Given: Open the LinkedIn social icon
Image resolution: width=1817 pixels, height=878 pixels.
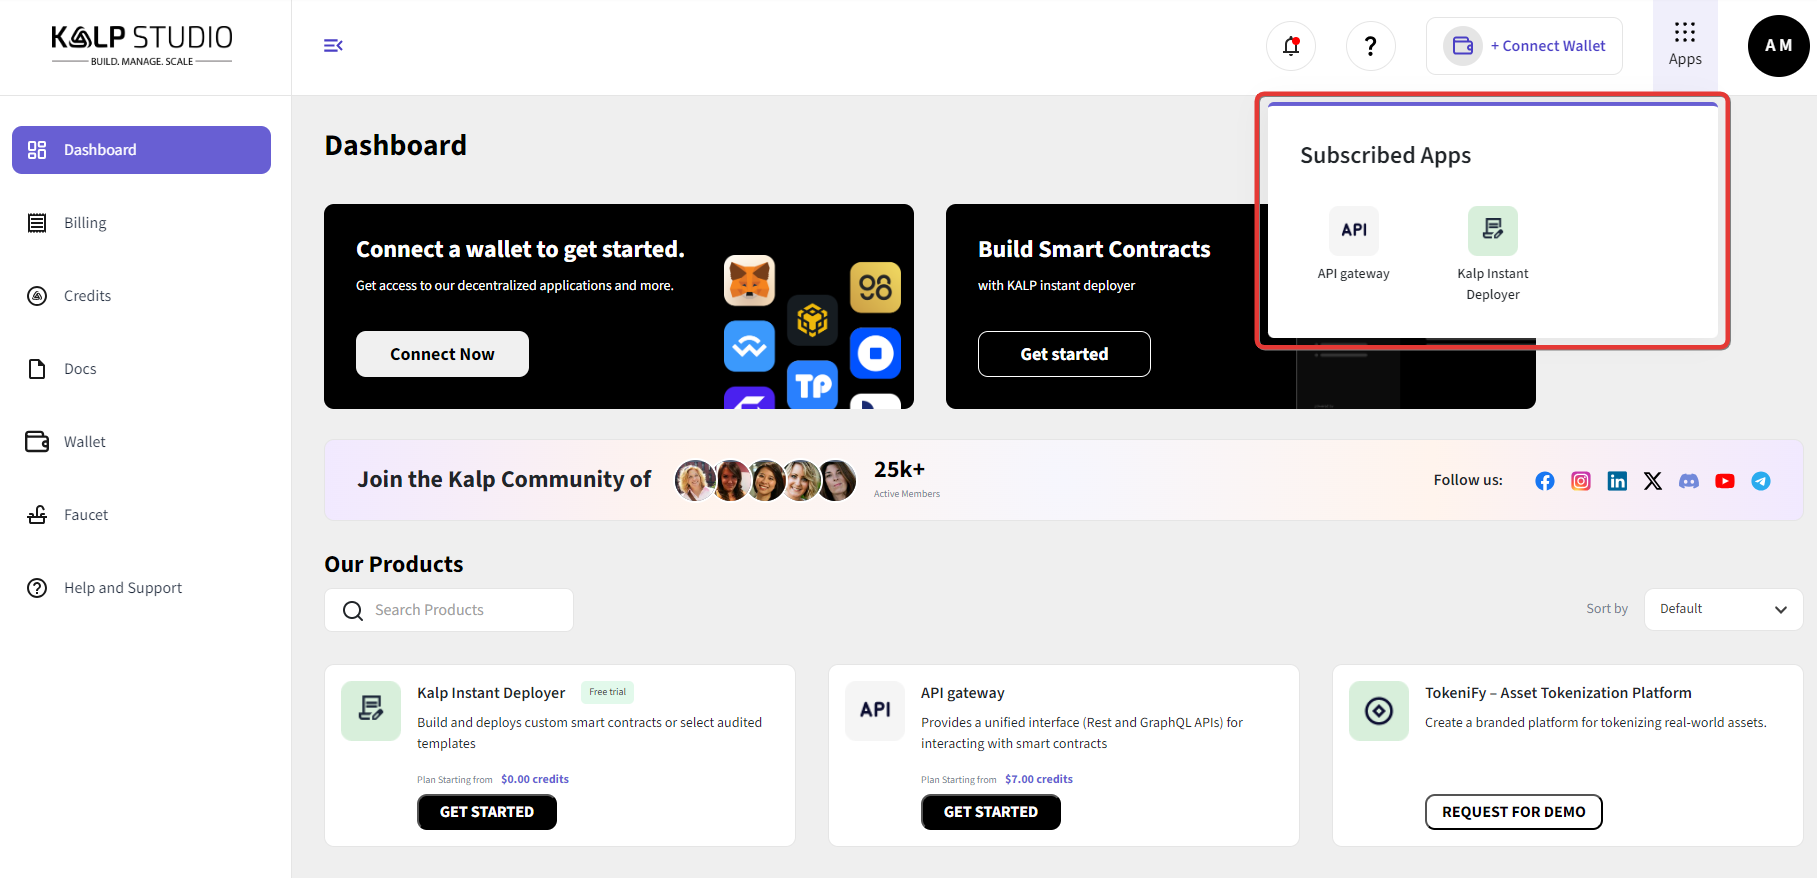Looking at the screenshot, I should coord(1617,481).
